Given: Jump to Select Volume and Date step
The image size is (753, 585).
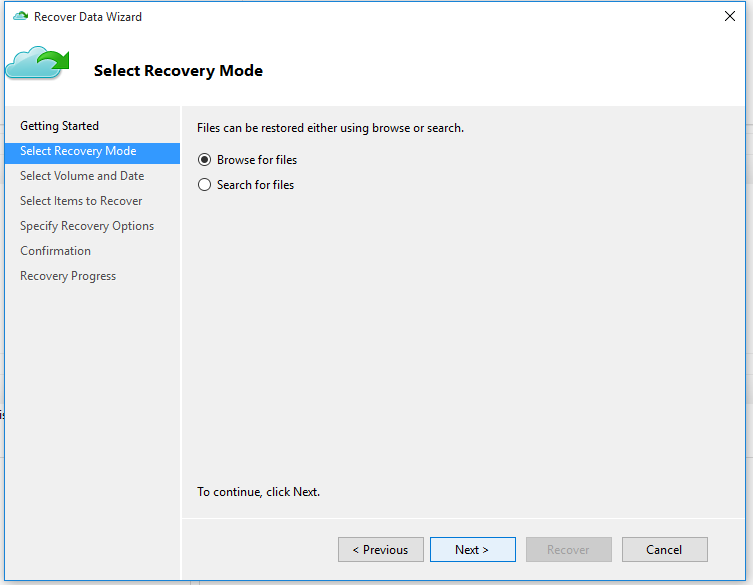Looking at the screenshot, I should coord(82,176).
